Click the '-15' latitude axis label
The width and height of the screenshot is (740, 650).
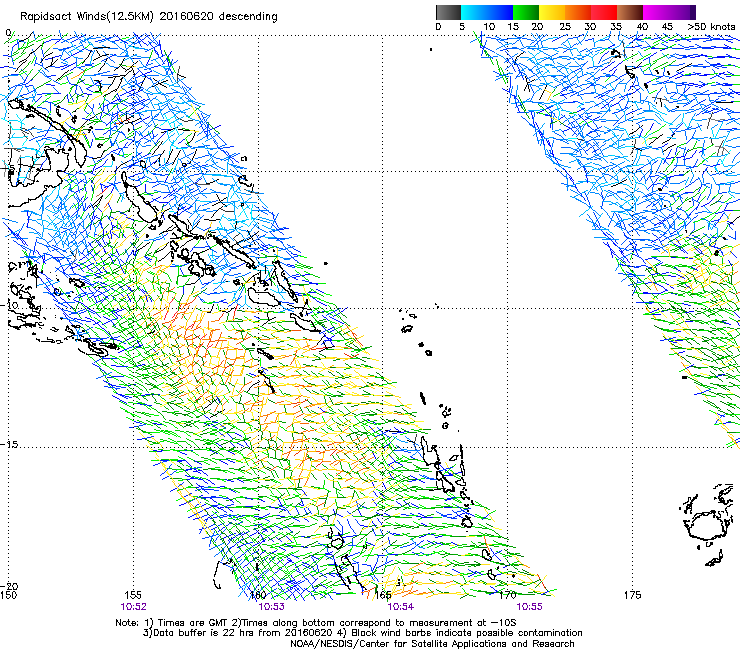coord(9,445)
